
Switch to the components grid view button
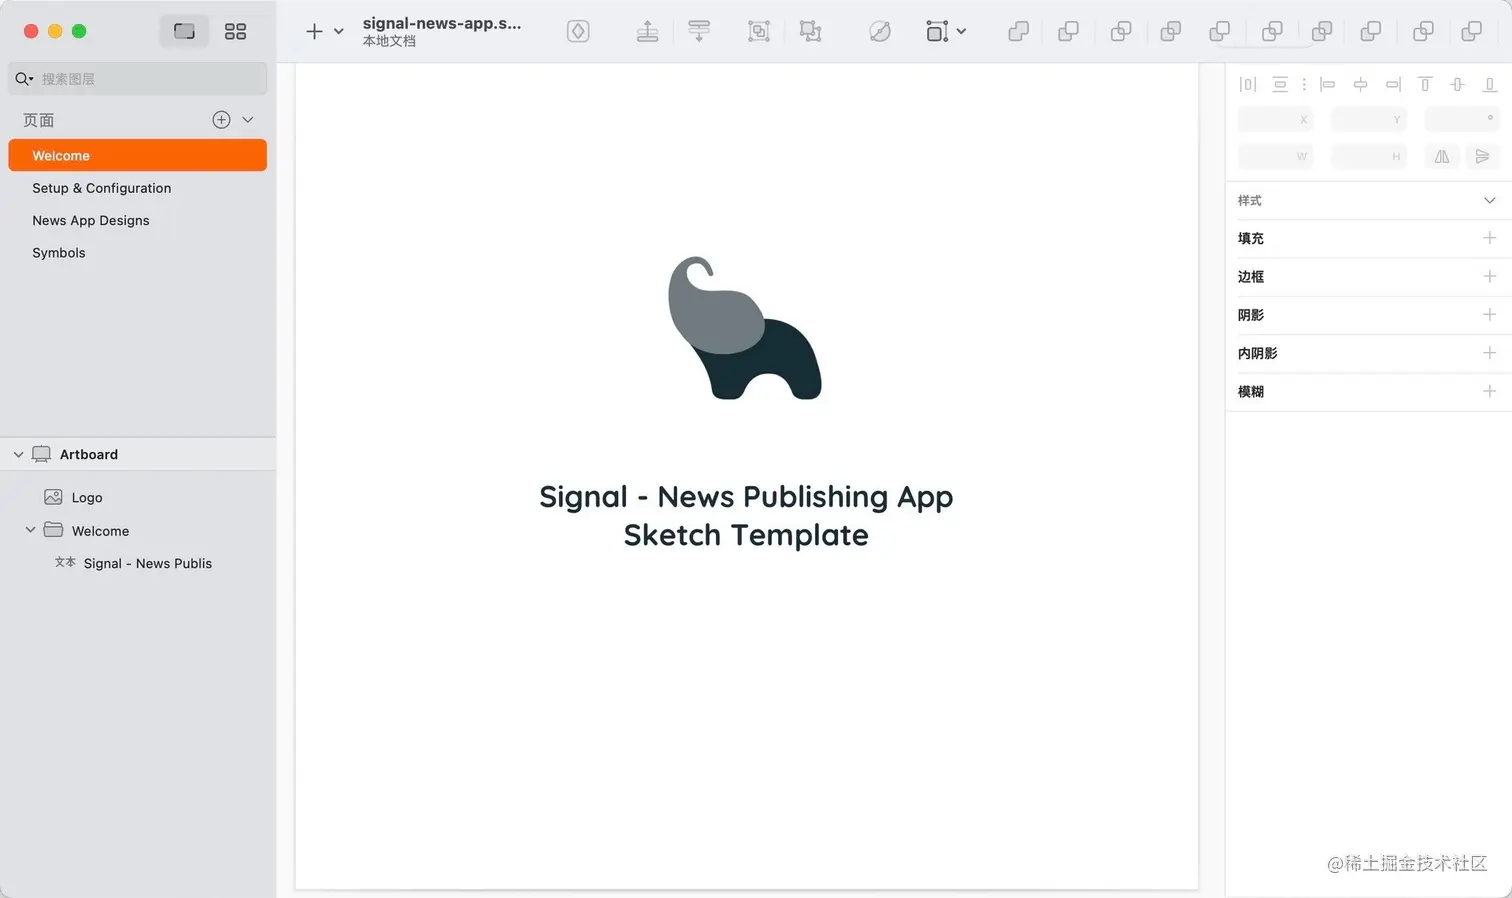pyautogui.click(x=235, y=31)
